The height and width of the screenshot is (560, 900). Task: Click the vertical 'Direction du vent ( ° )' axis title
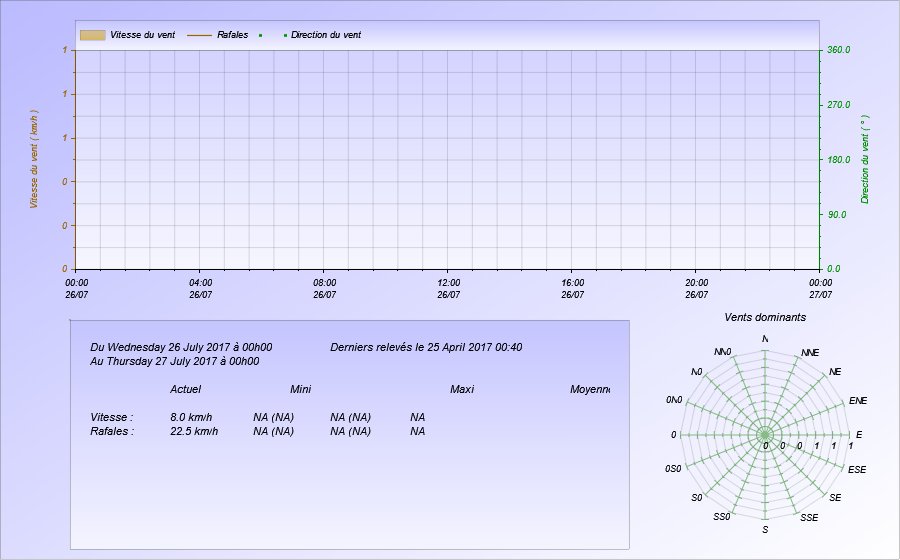click(865, 159)
